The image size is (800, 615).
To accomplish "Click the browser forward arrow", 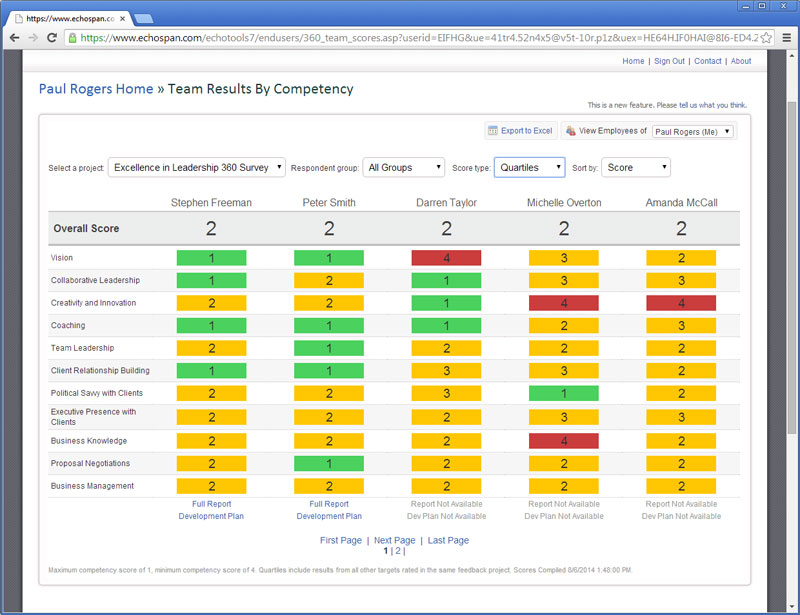I will (33, 38).
